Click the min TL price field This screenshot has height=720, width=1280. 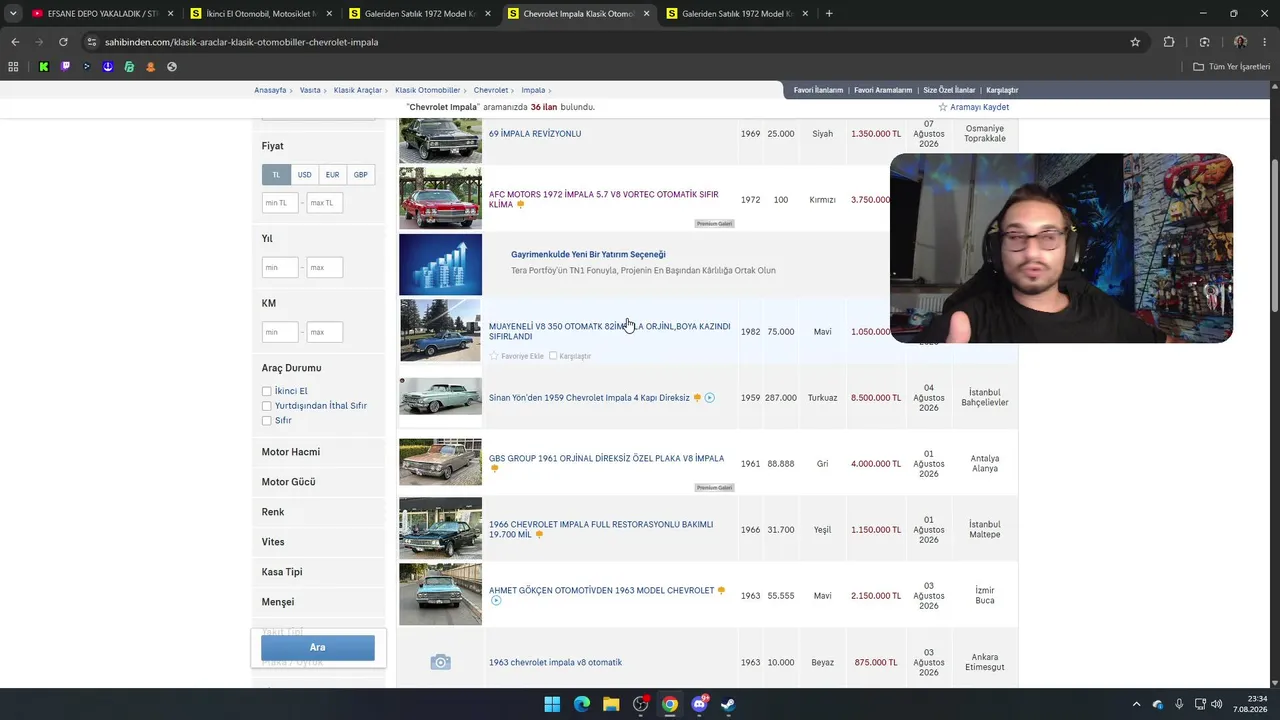[280, 203]
